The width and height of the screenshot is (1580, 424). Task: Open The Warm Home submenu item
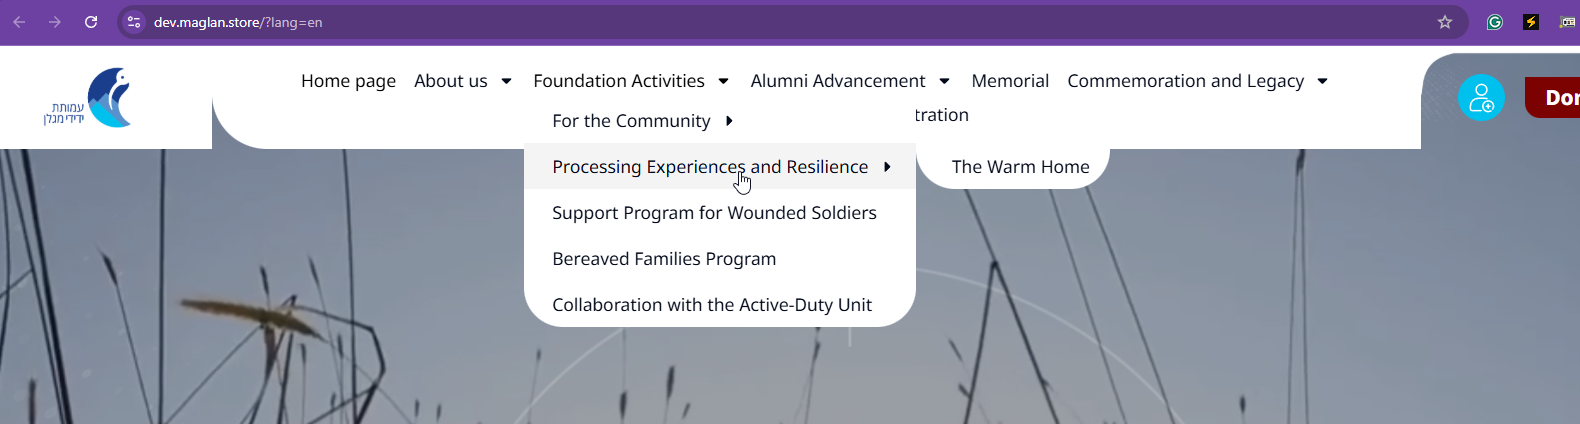[1020, 167]
